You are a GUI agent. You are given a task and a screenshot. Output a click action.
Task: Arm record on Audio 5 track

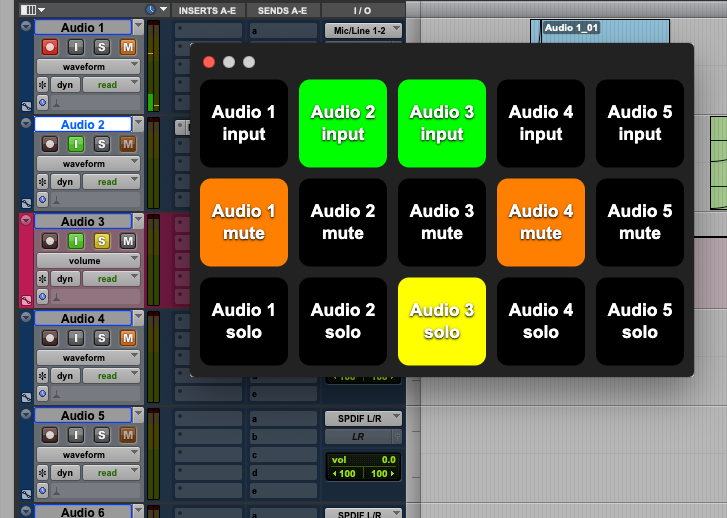coord(50,435)
